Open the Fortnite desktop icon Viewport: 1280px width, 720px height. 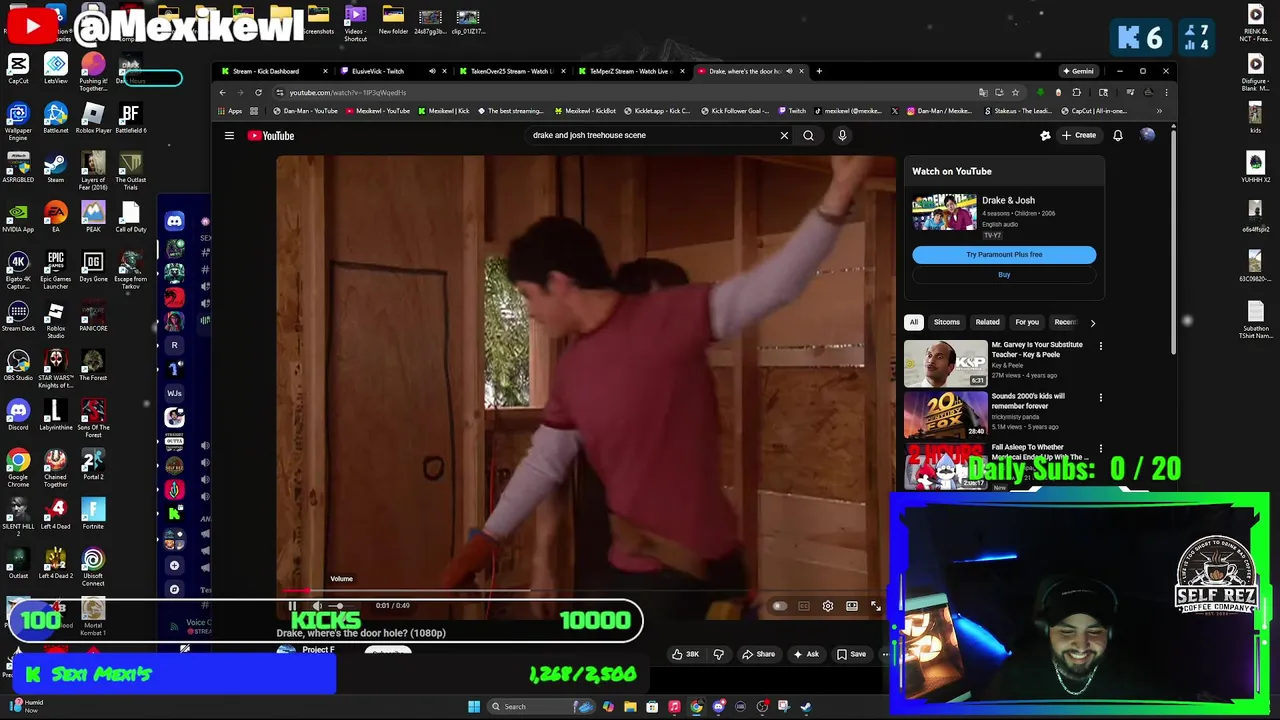click(93, 514)
